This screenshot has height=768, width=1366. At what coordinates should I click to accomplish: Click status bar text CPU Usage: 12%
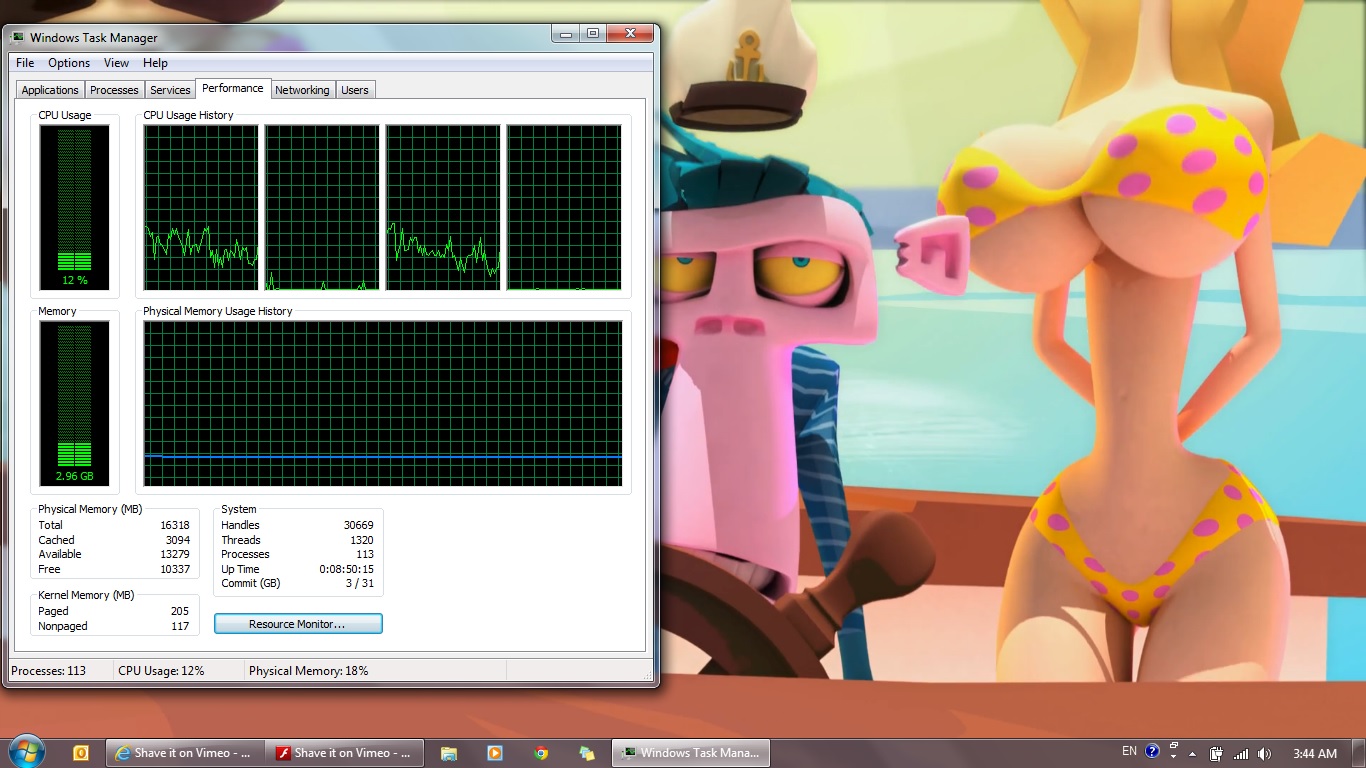coord(161,671)
